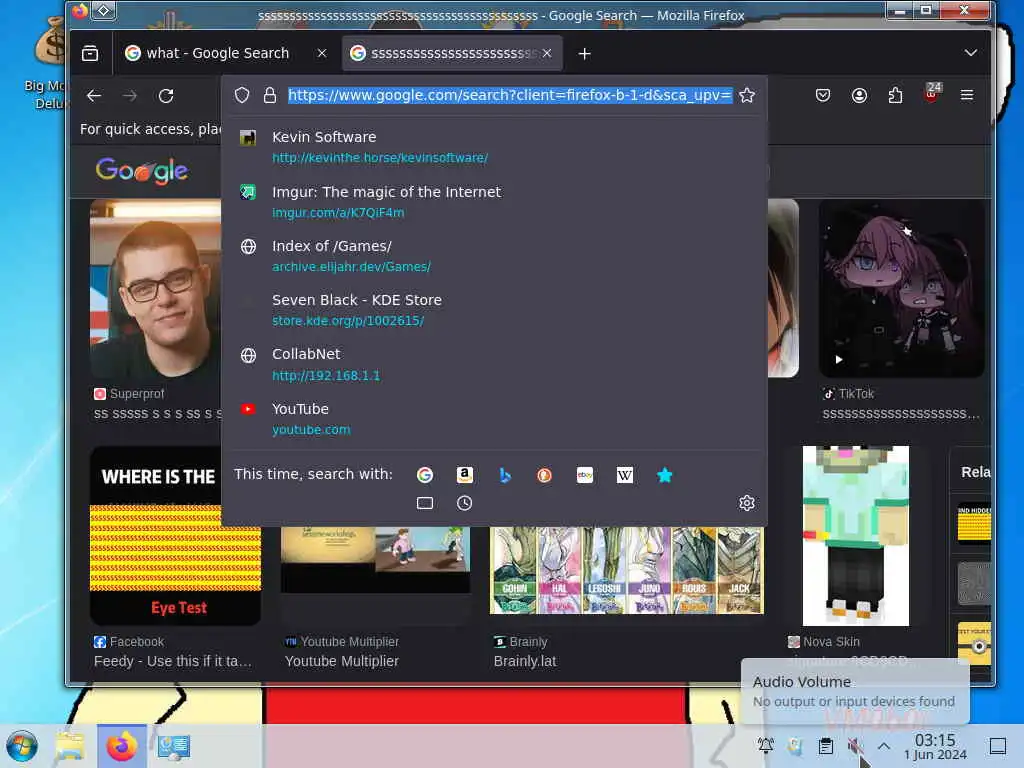Viewport: 1024px width, 768px height.
Task: Open the Nova Skin Minecraft skin image
Action: click(x=856, y=536)
